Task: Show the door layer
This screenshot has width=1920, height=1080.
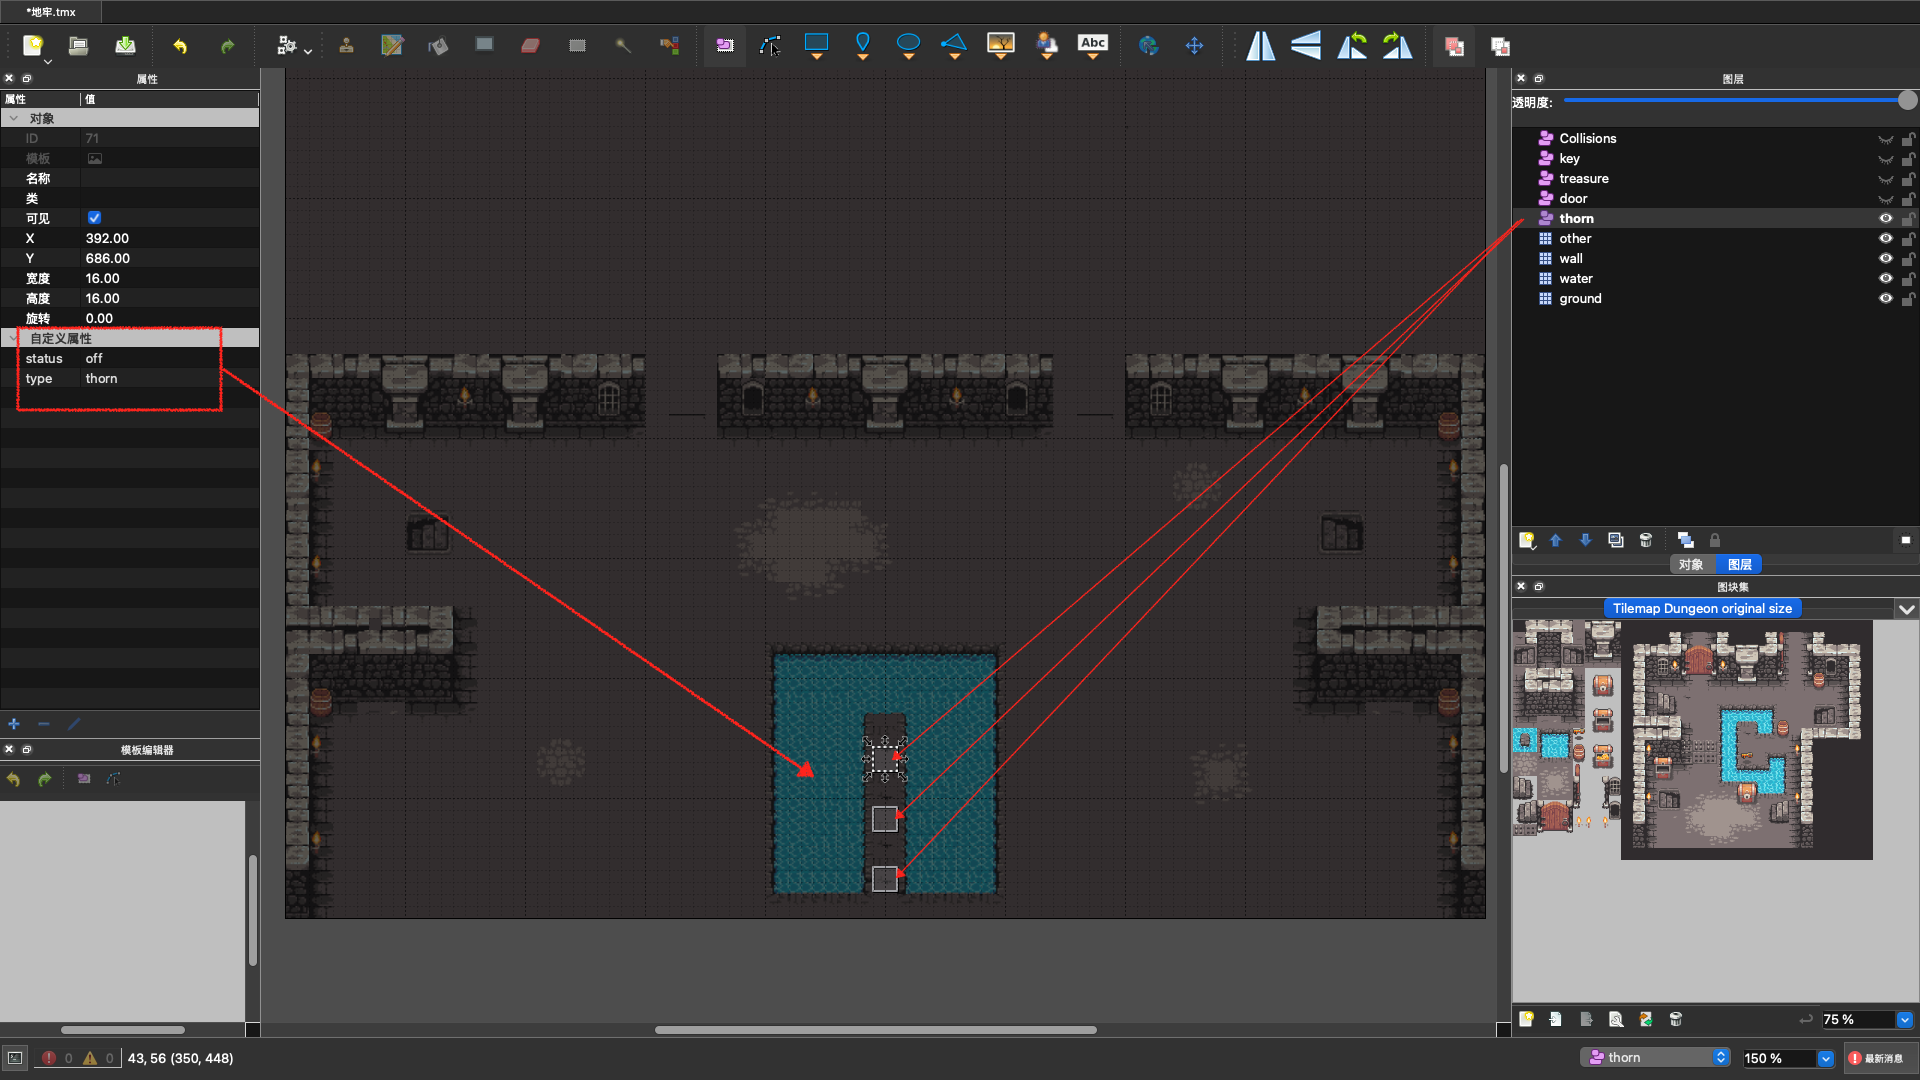Action: click(1885, 199)
